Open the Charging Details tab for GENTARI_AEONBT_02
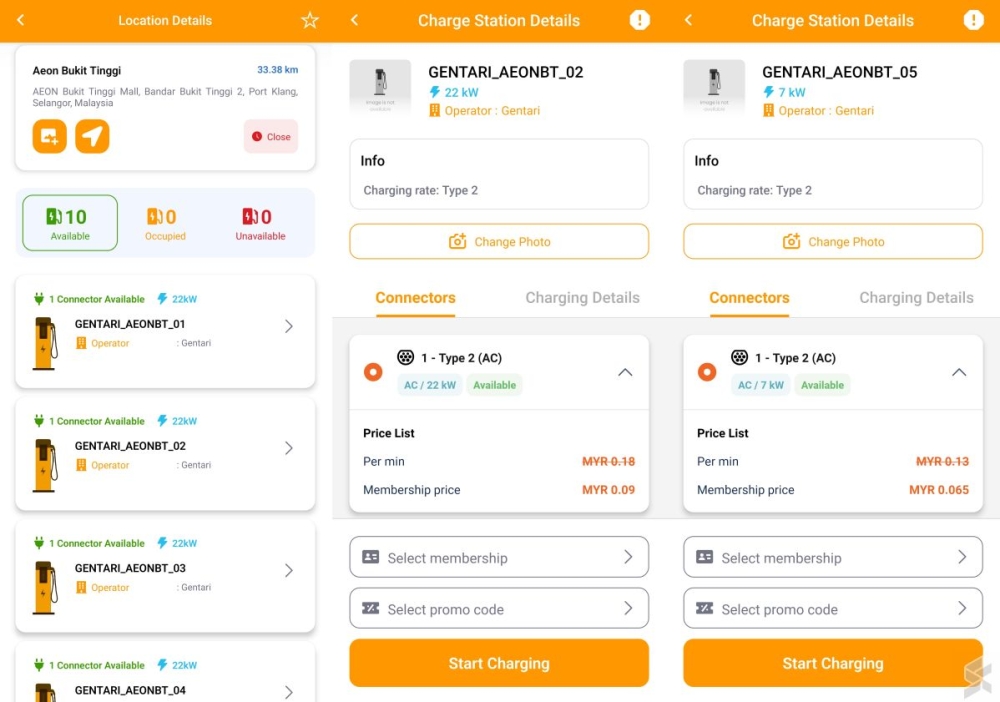 [582, 298]
